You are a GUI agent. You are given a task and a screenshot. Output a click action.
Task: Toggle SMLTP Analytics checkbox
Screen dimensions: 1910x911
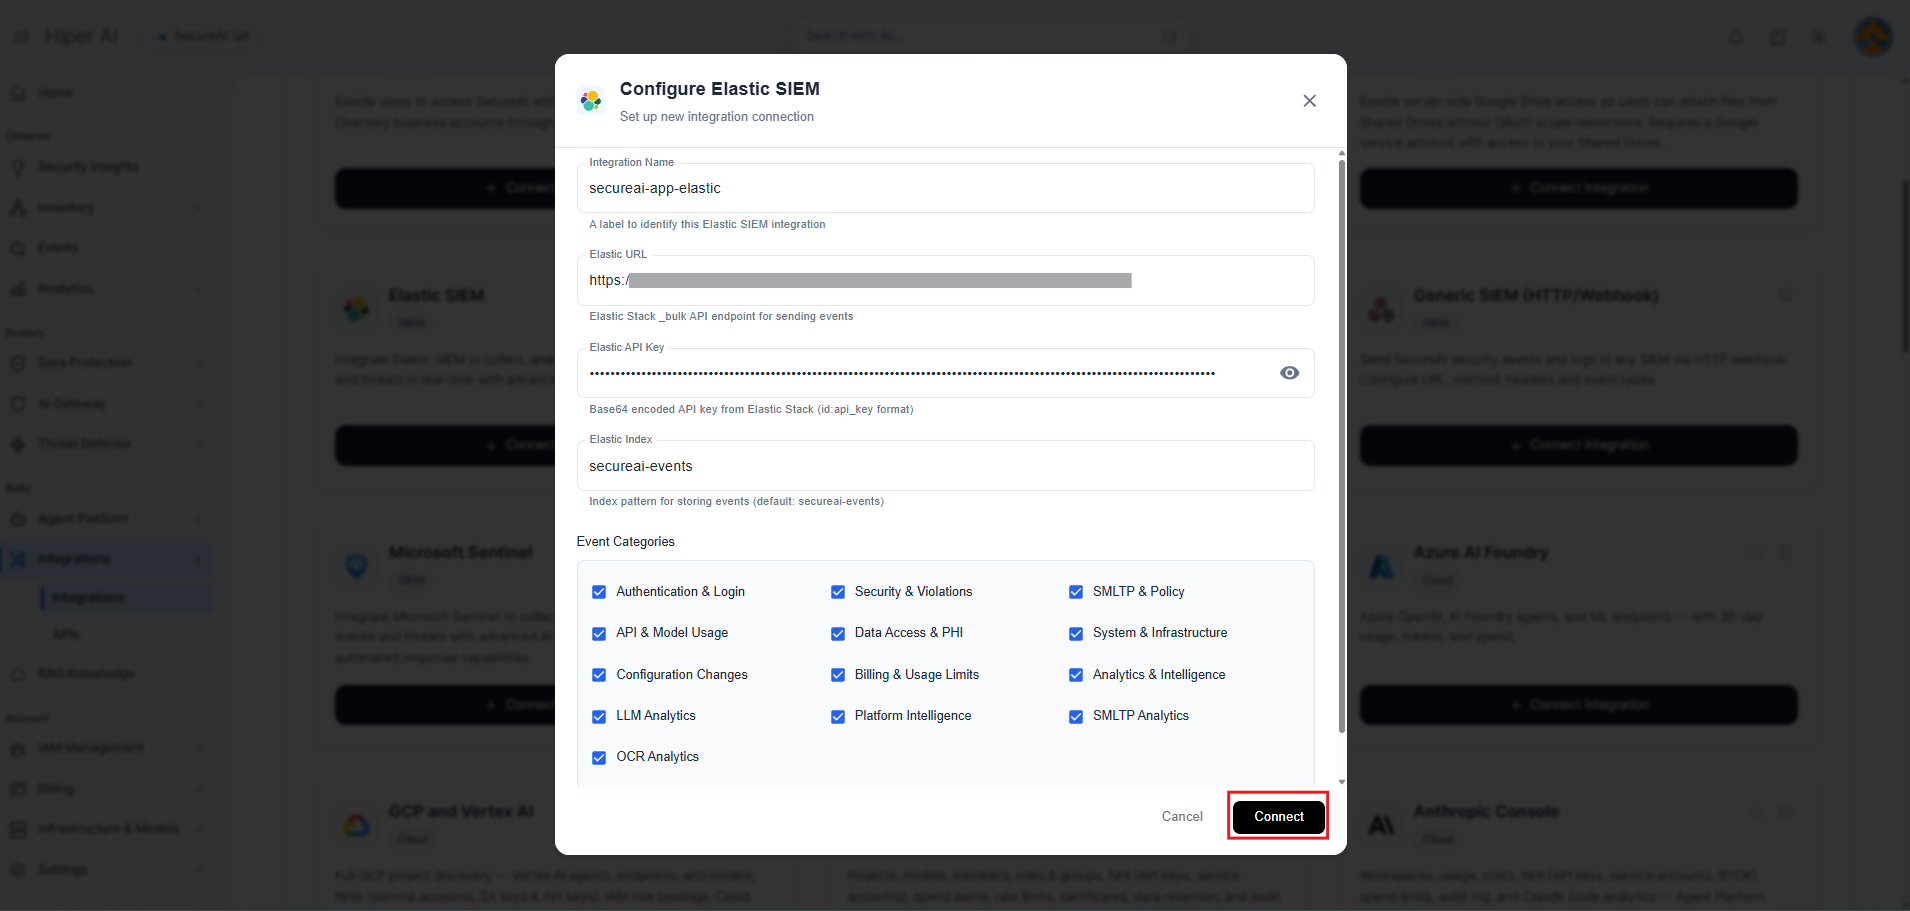click(x=1076, y=716)
